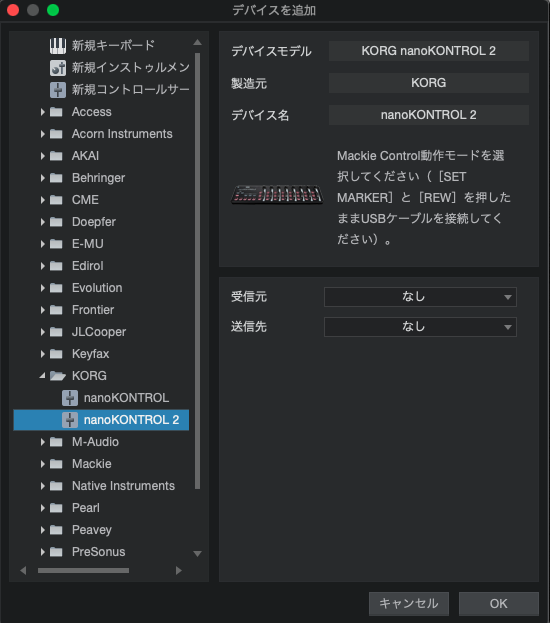Image resolution: width=550 pixels, height=623 pixels.
Task: Select the nanoKONTROL device icon
Action: (70, 398)
